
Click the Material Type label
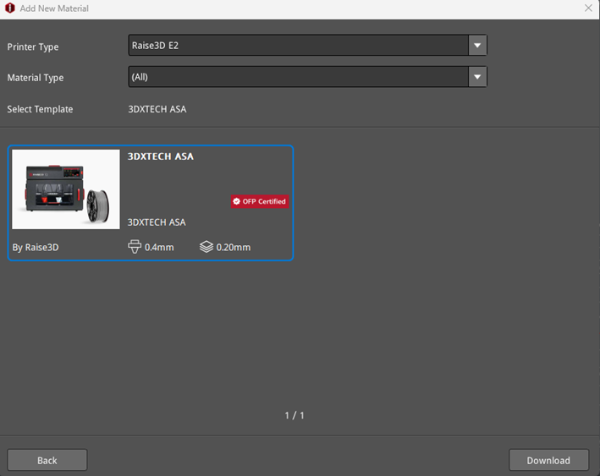(36, 78)
